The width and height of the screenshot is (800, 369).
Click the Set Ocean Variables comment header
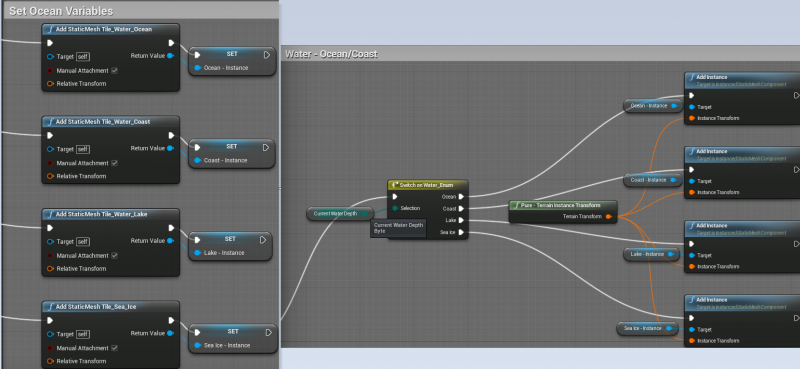pos(61,11)
